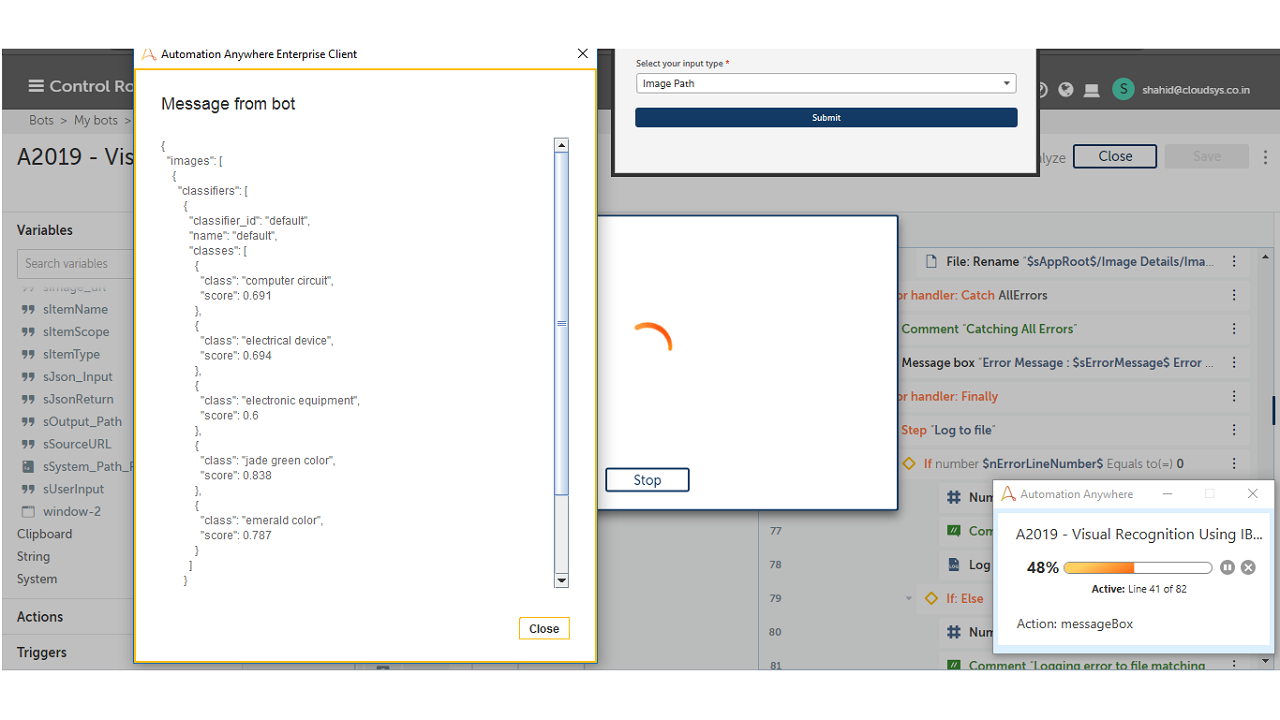1280x720 pixels.
Task: Click the diamond icon on If: Else row
Action: coord(931,599)
